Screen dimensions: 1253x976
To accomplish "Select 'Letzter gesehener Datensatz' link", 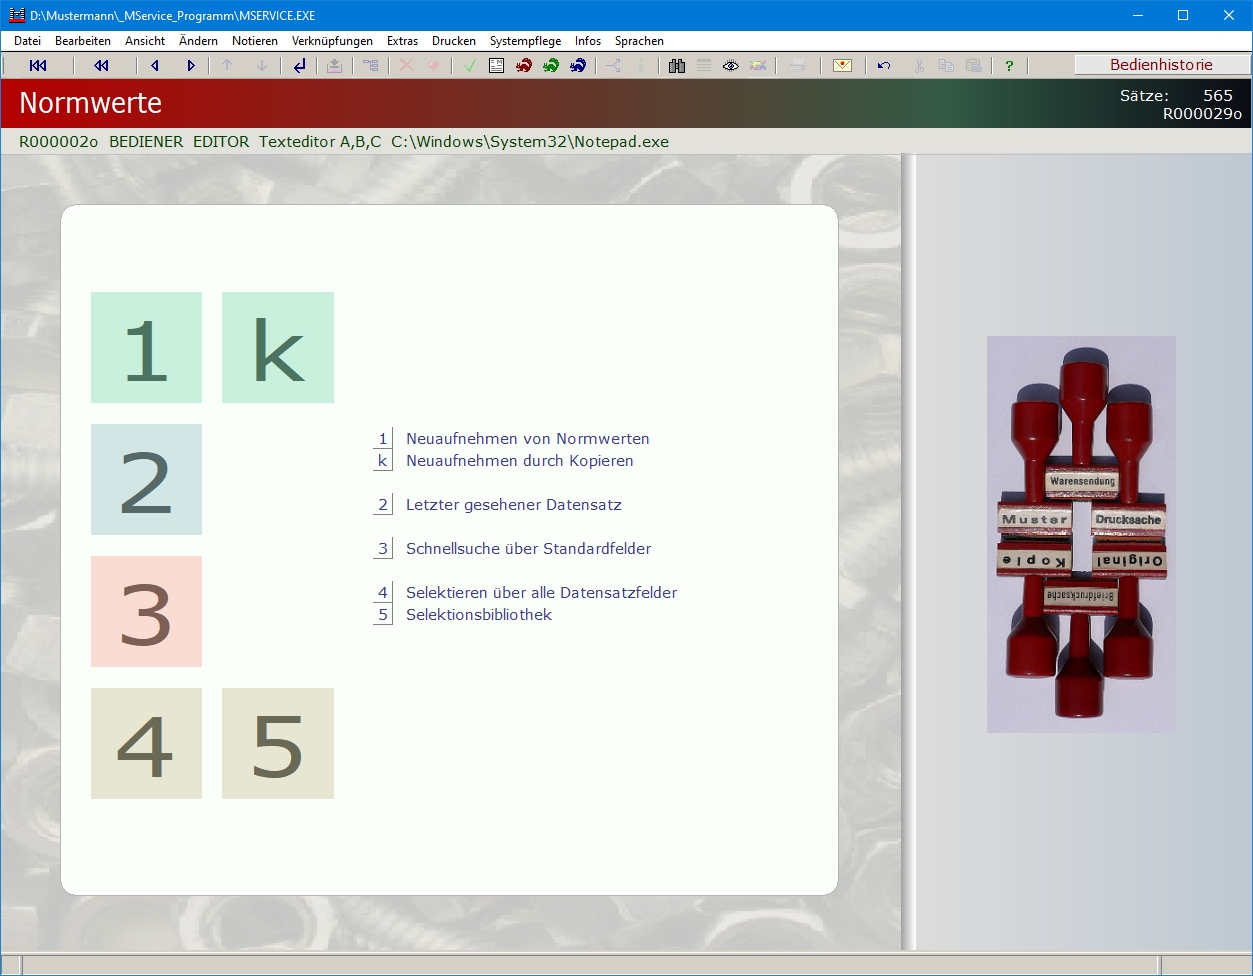I will click(x=514, y=505).
